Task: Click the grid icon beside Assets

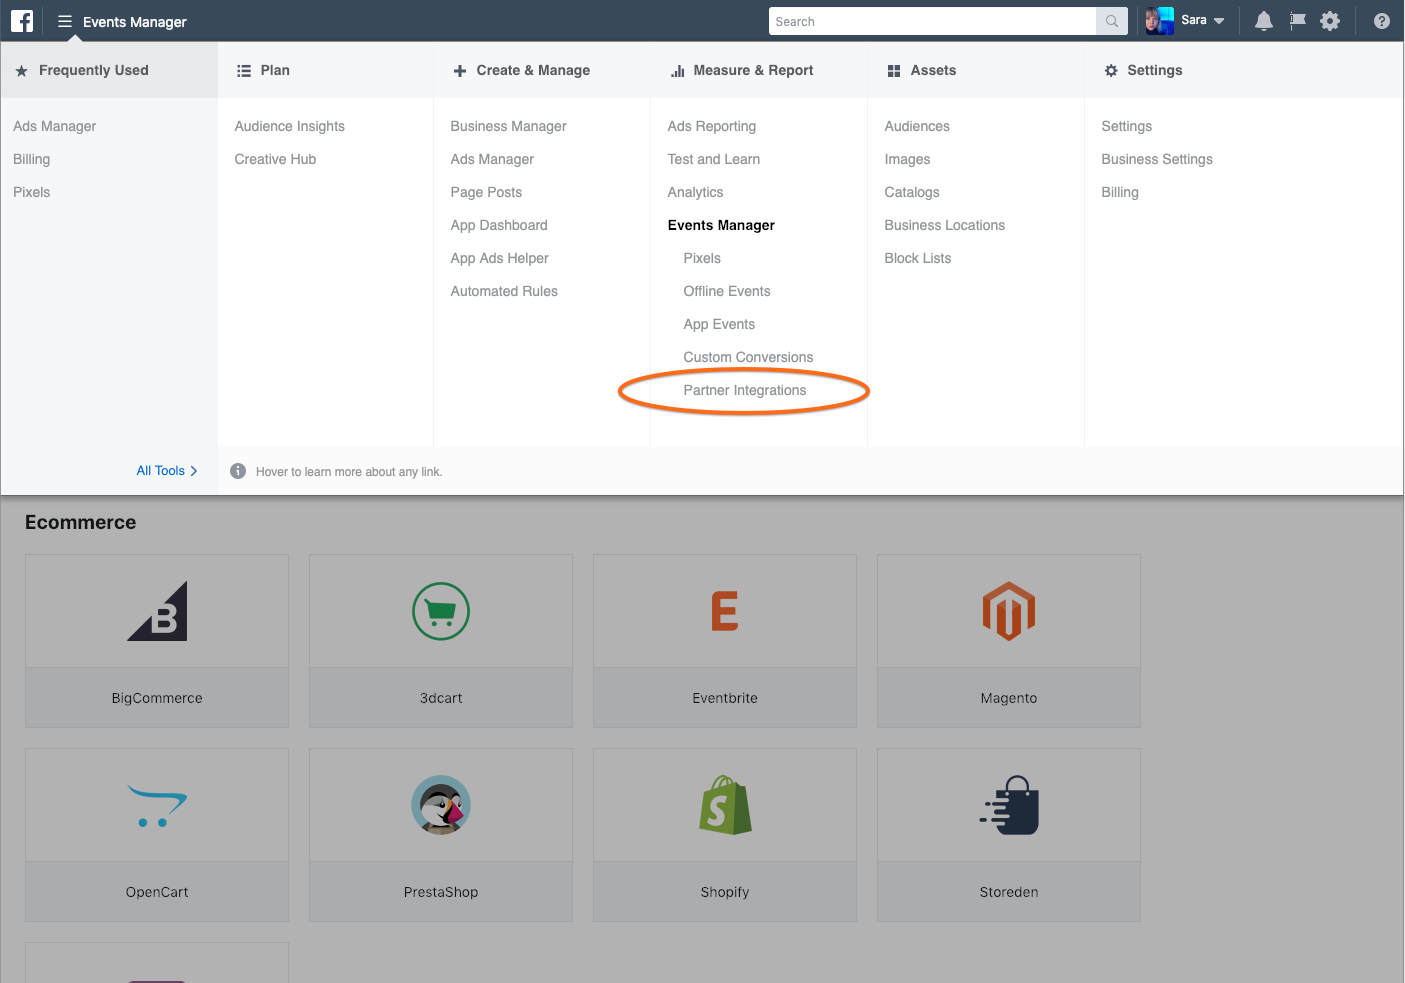Action: (x=894, y=71)
